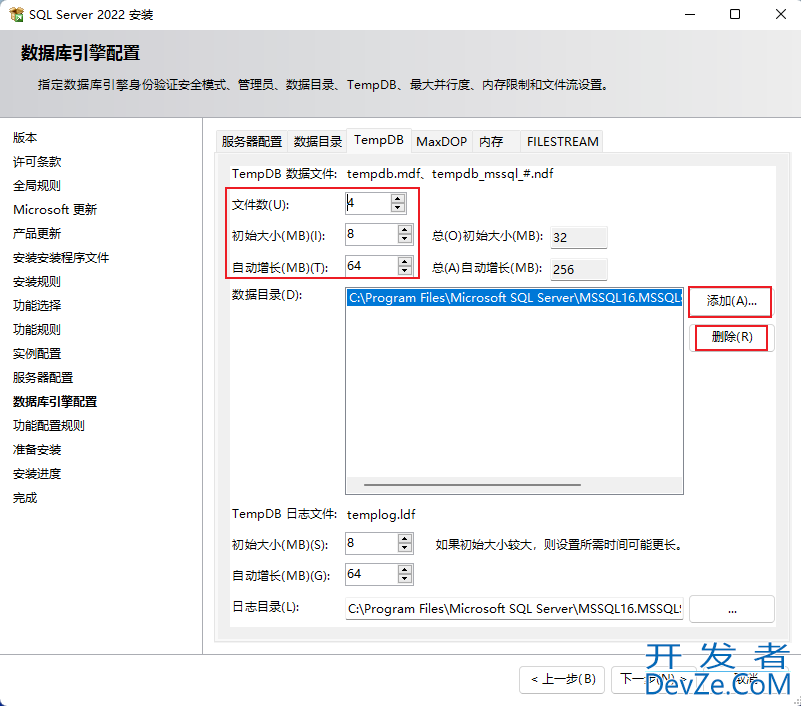The image size is (801, 706).
Task: Click templog.ldf log file name text
Action: 381,514
